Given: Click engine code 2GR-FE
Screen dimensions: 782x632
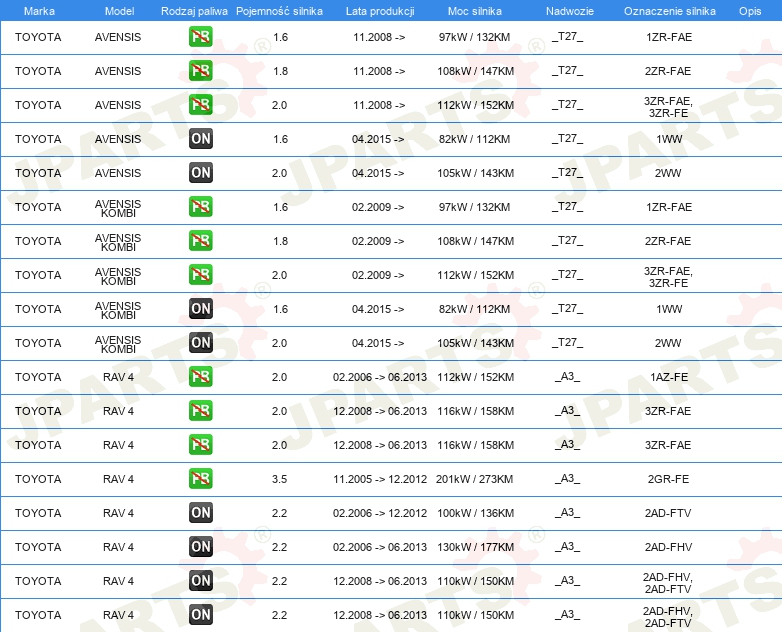Looking at the screenshot, I should coord(668,479).
